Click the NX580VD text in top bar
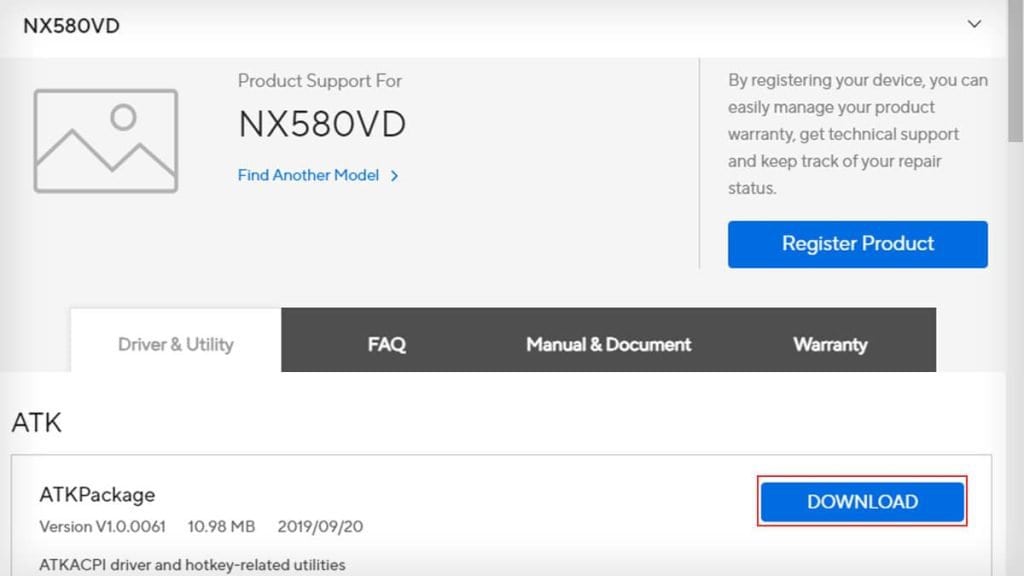1024x576 pixels. click(71, 25)
